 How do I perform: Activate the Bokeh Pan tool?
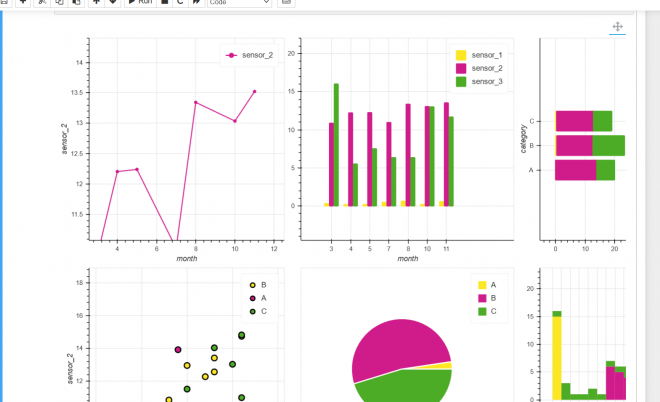[x=617, y=27]
